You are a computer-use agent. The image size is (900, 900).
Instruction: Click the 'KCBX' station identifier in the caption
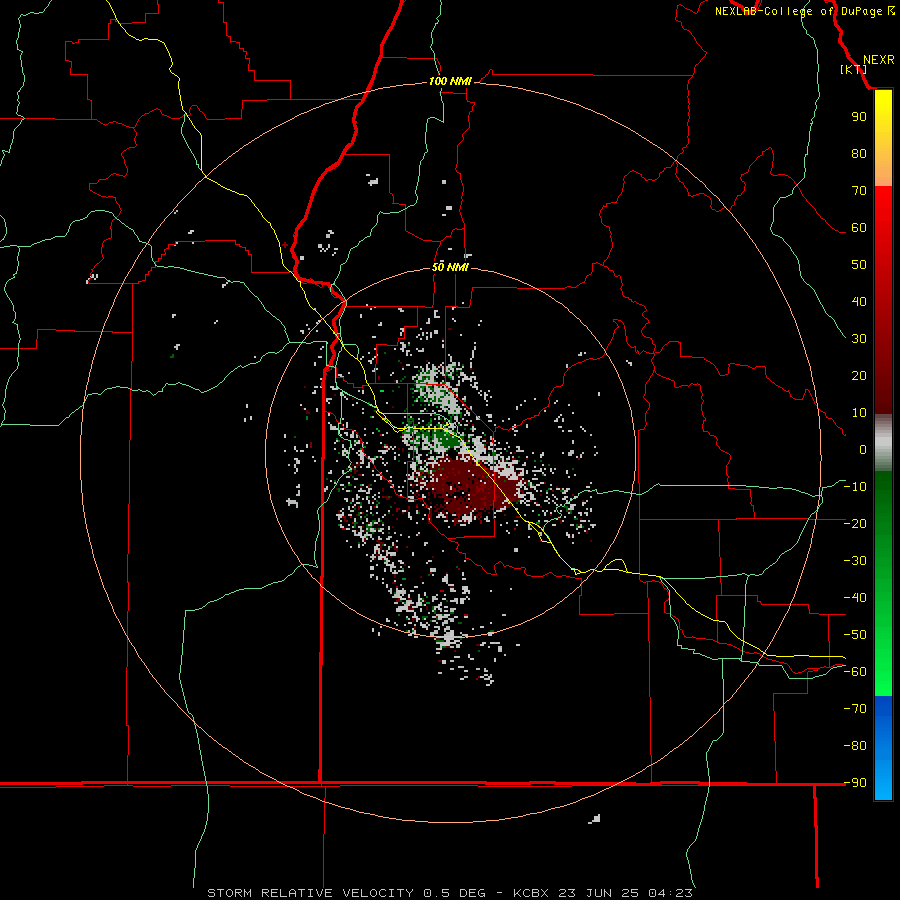coord(531,893)
